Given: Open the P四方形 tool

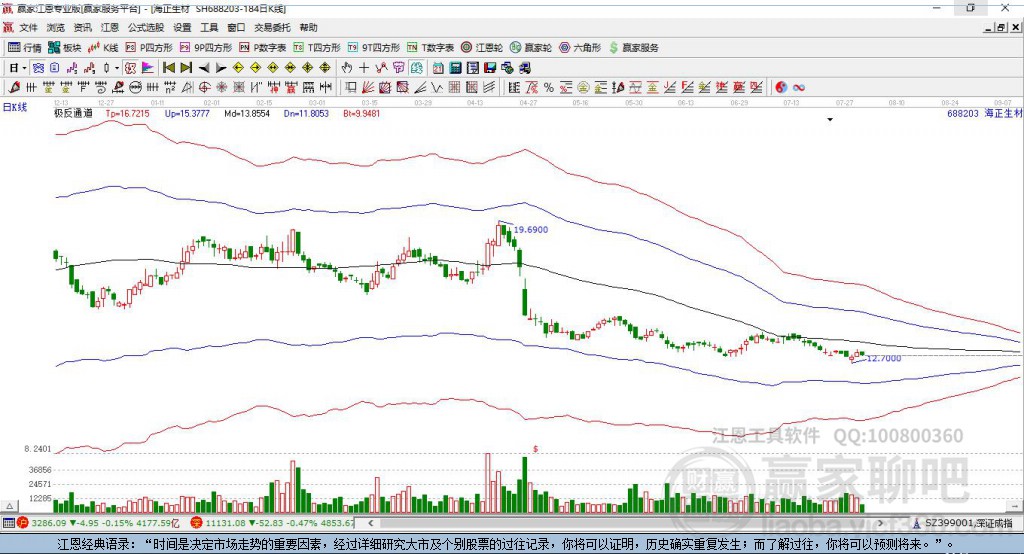Looking at the screenshot, I should tap(149, 48).
